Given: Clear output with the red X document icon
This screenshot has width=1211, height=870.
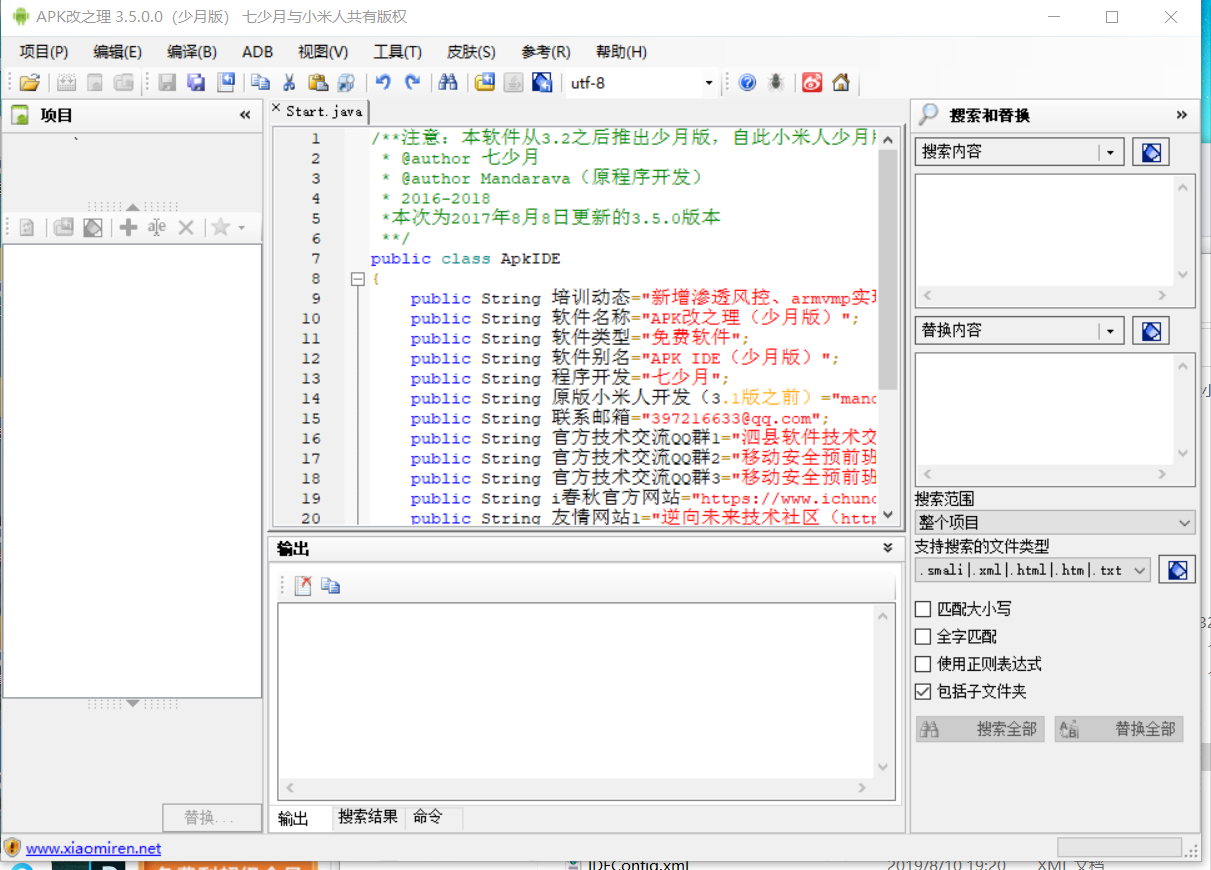Looking at the screenshot, I should [303, 586].
